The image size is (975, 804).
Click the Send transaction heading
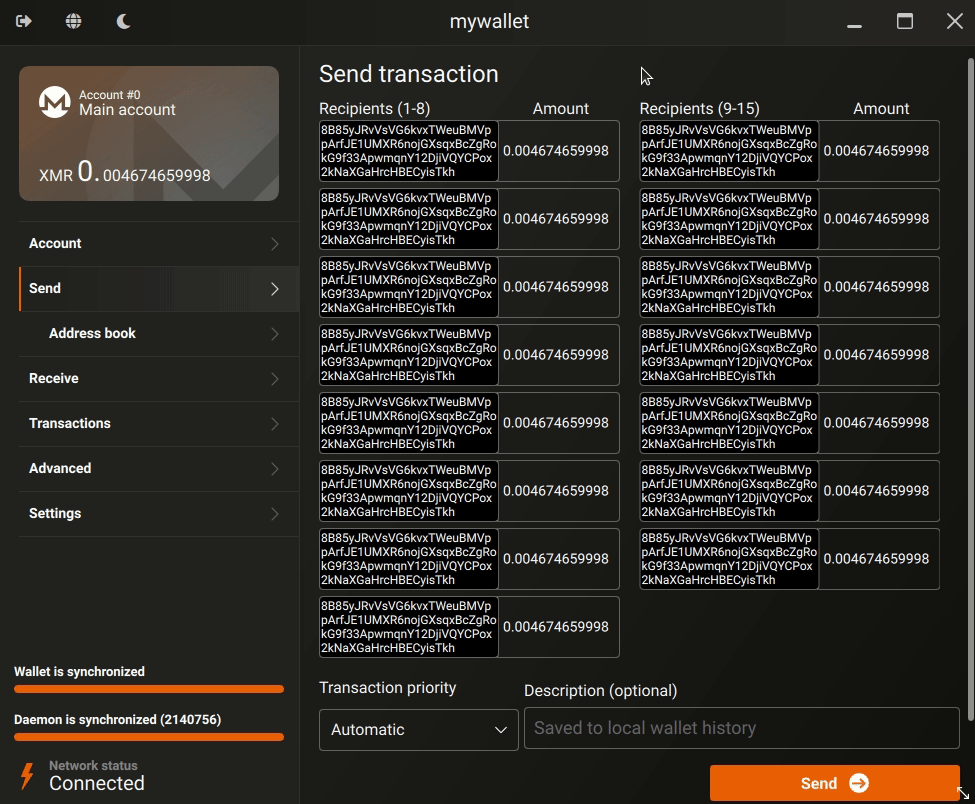[409, 74]
